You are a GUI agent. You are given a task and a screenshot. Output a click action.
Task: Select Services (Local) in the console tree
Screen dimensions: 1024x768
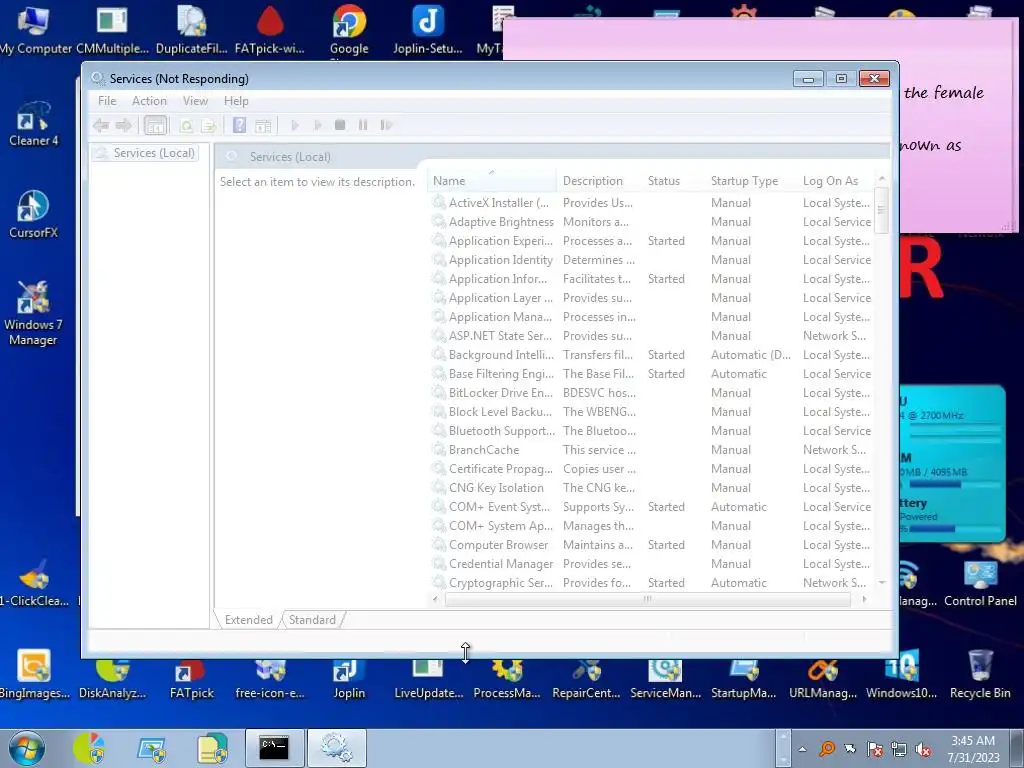(153, 153)
